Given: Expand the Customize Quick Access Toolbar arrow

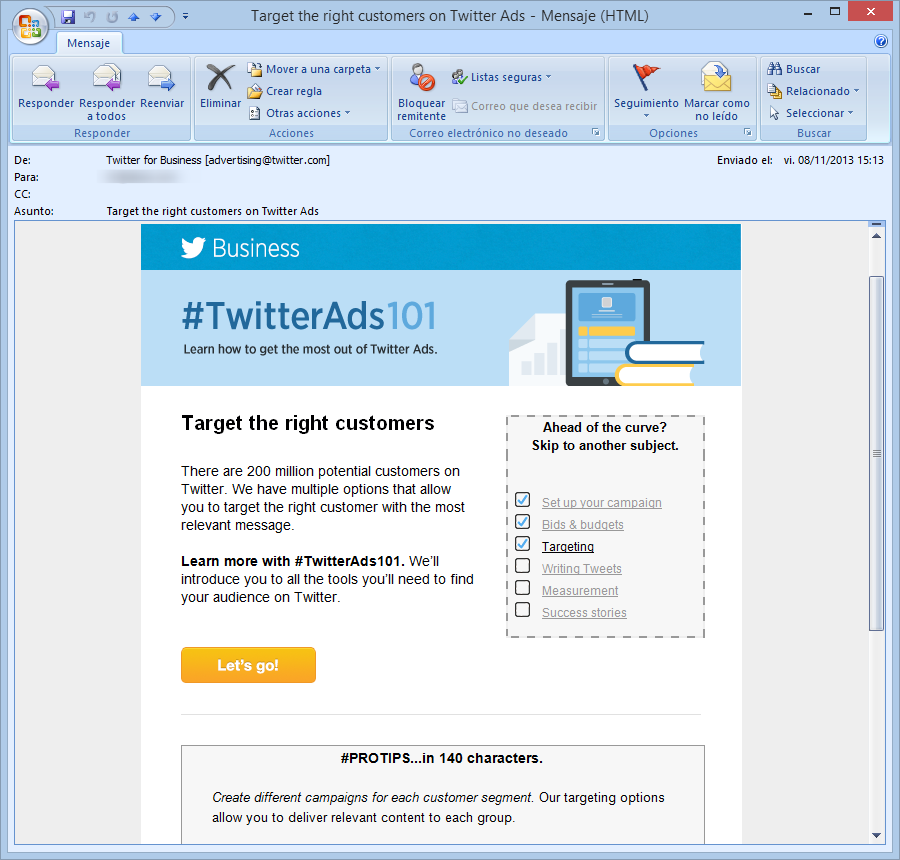Looking at the screenshot, I should 185,17.
